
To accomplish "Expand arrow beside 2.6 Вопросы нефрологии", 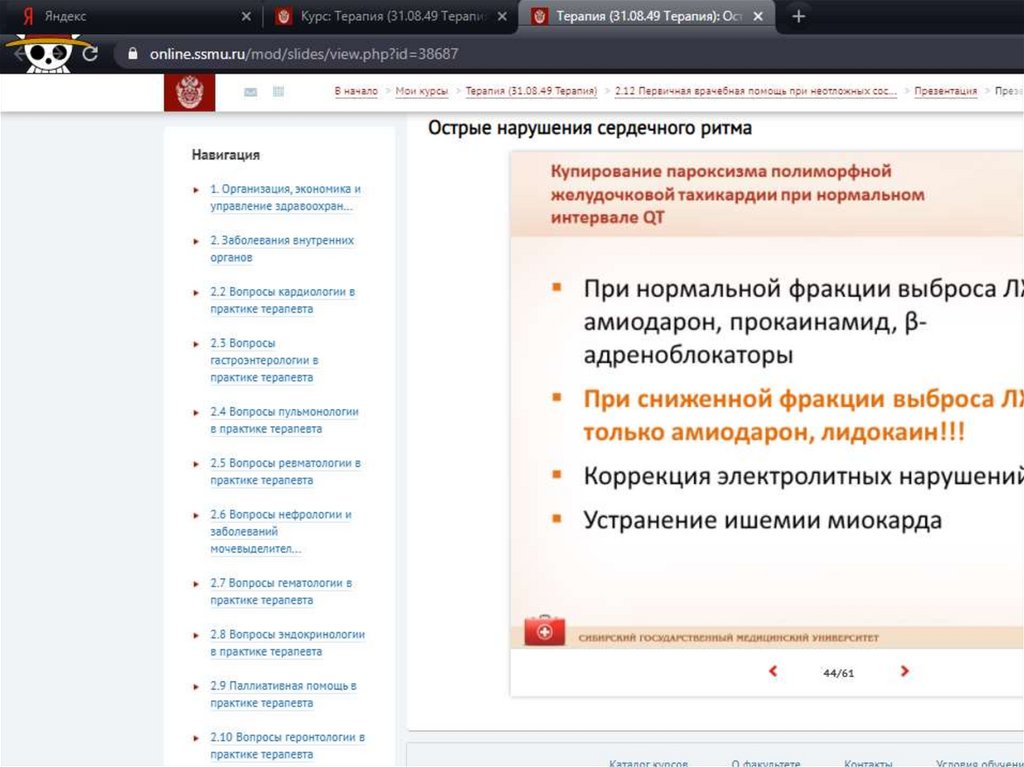I will (x=196, y=515).
